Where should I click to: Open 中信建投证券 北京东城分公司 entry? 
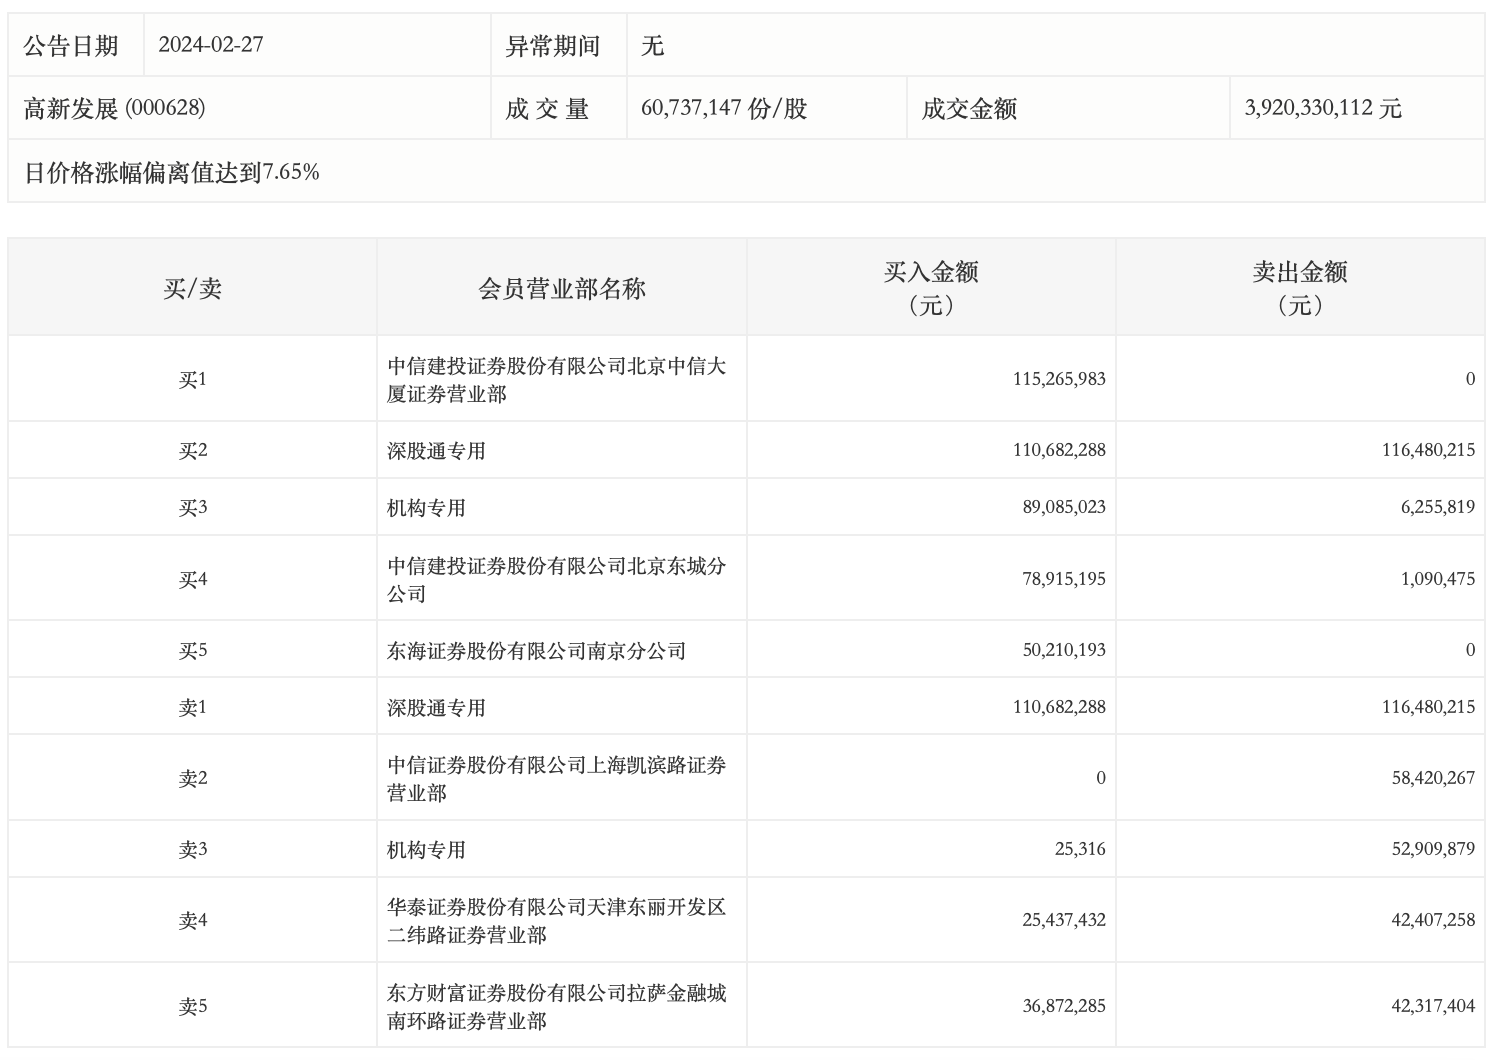[556, 580]
